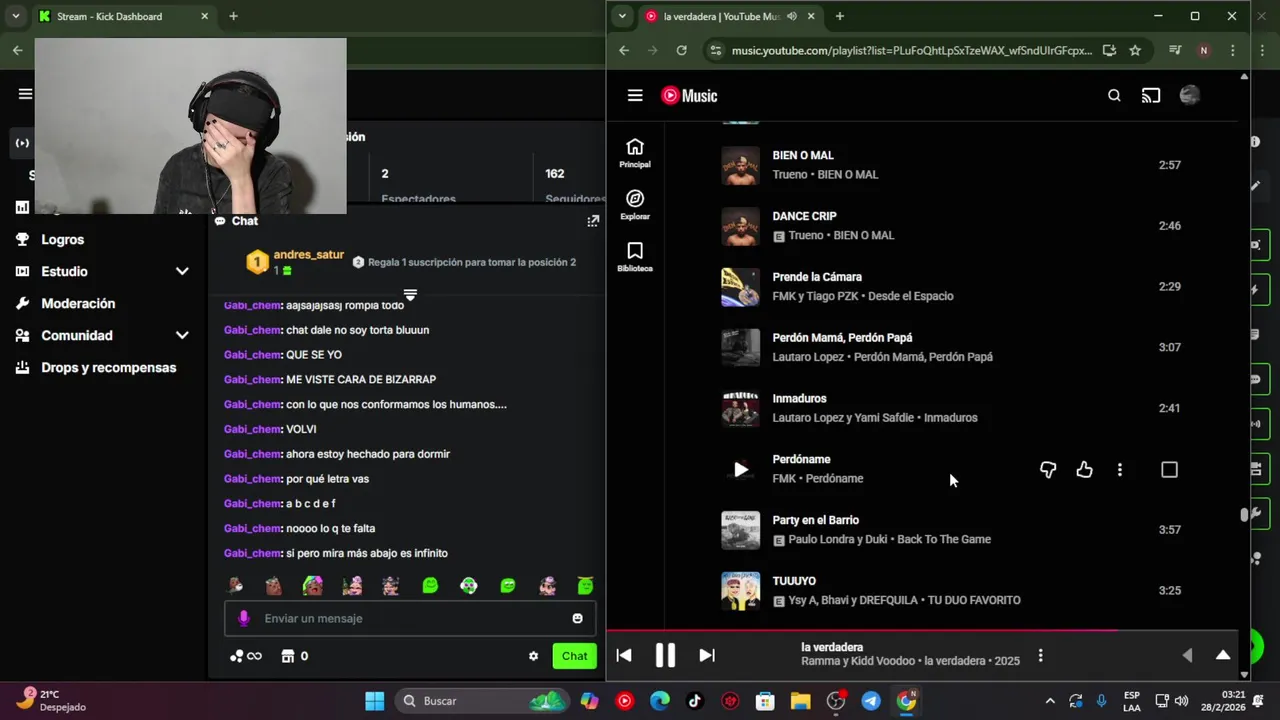Screen dimensions: 1280x720
Task: Expand the player page with up arrow
Action: [x=1222, y=655]
